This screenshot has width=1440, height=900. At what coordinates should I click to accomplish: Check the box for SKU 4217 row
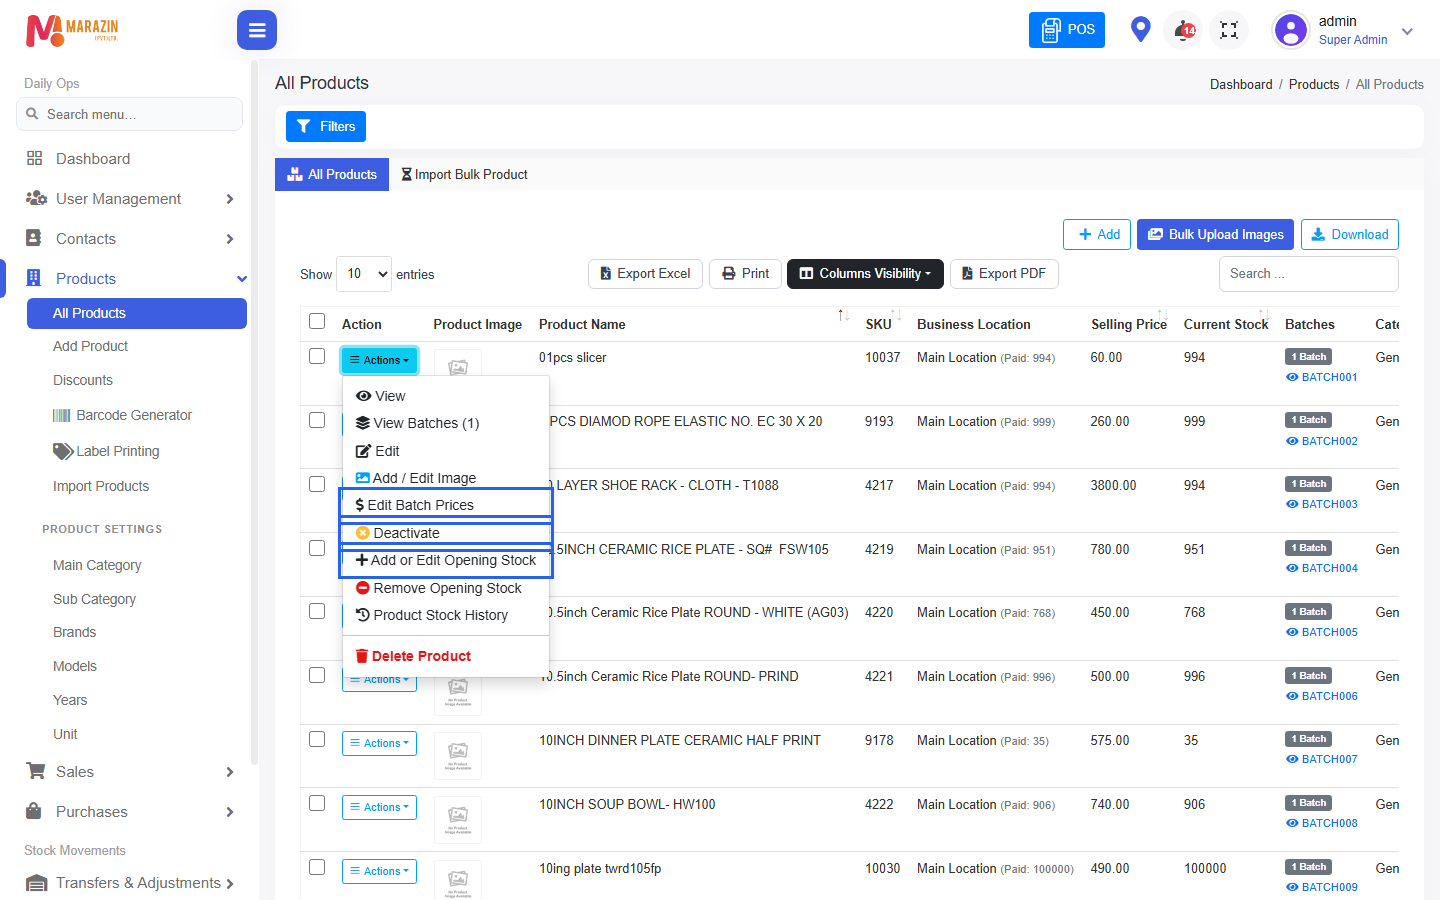(317, 484)
